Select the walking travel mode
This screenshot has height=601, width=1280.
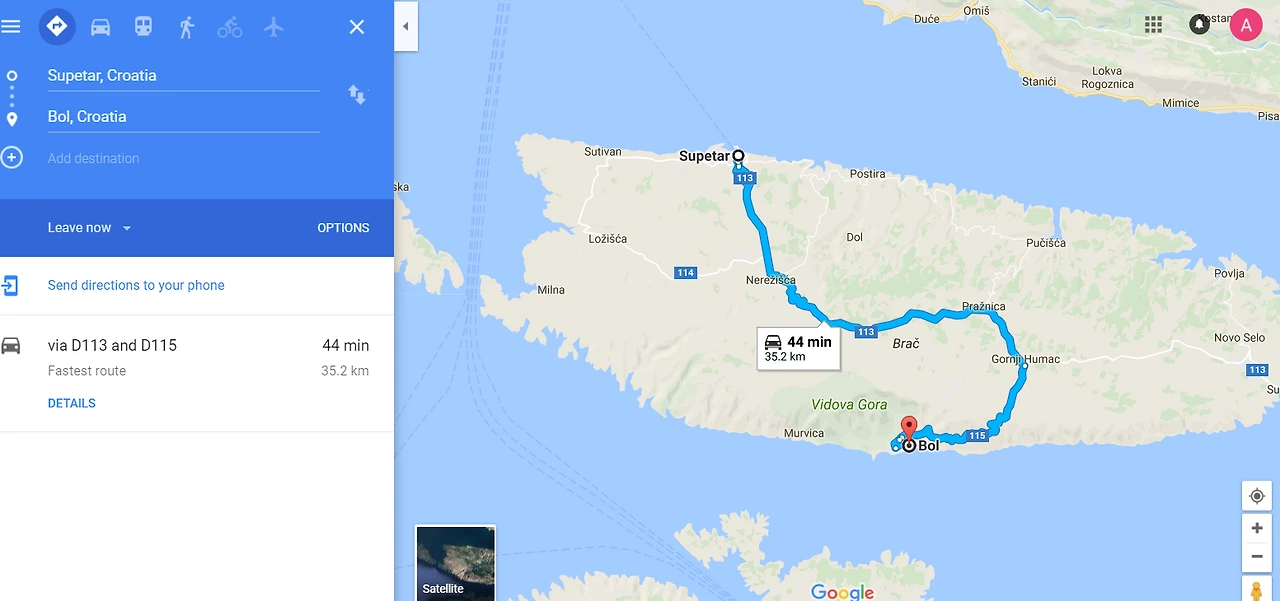click(186, 27)
